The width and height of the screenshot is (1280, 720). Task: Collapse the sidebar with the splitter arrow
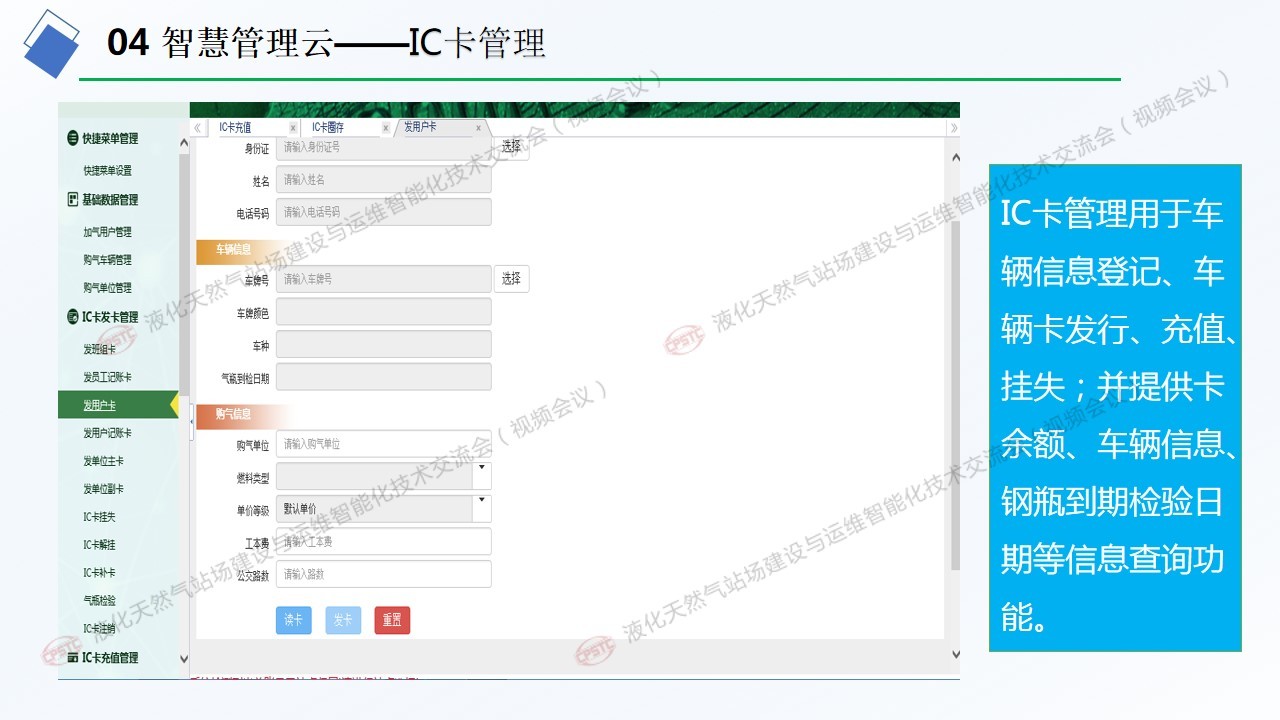[x=192, y=421]
